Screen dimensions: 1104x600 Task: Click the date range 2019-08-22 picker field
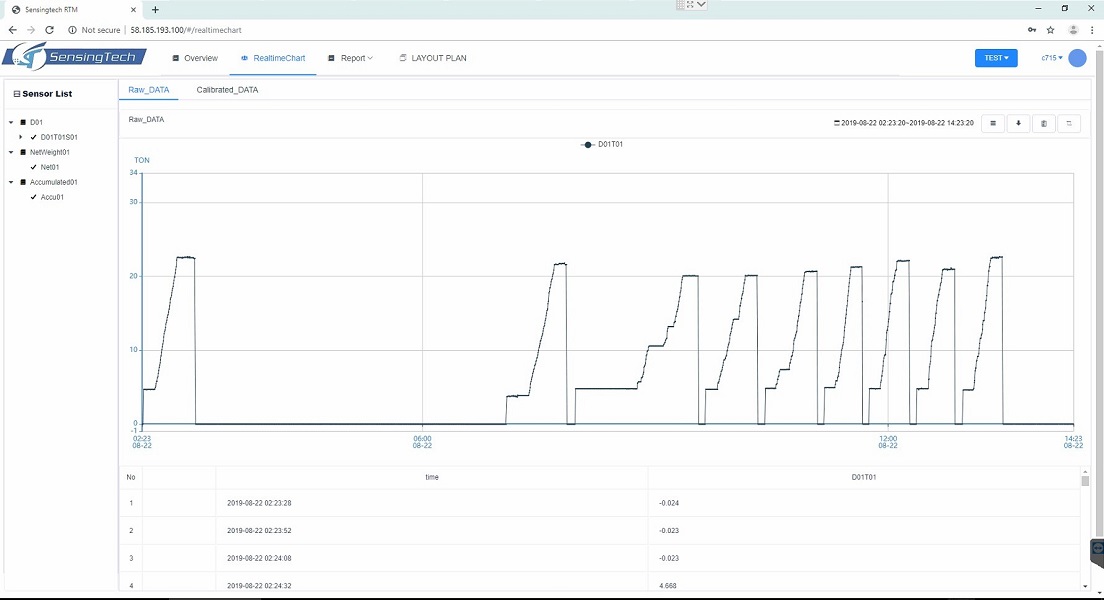point(904,123)
